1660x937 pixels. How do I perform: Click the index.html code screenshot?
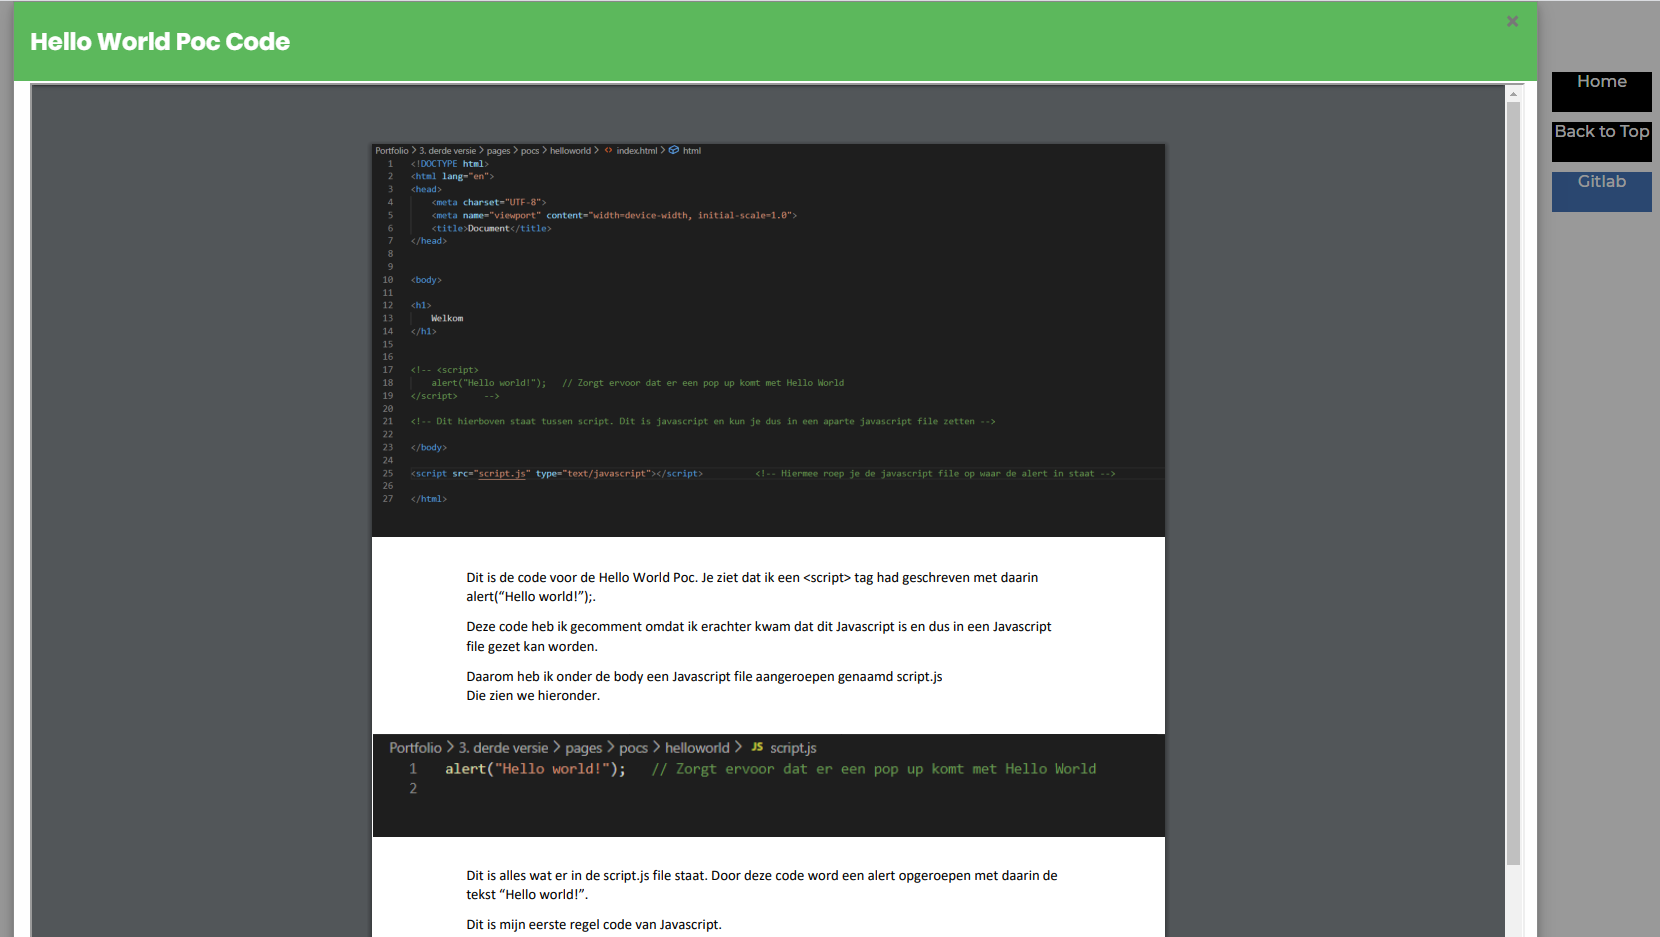[x=768, y=340]
